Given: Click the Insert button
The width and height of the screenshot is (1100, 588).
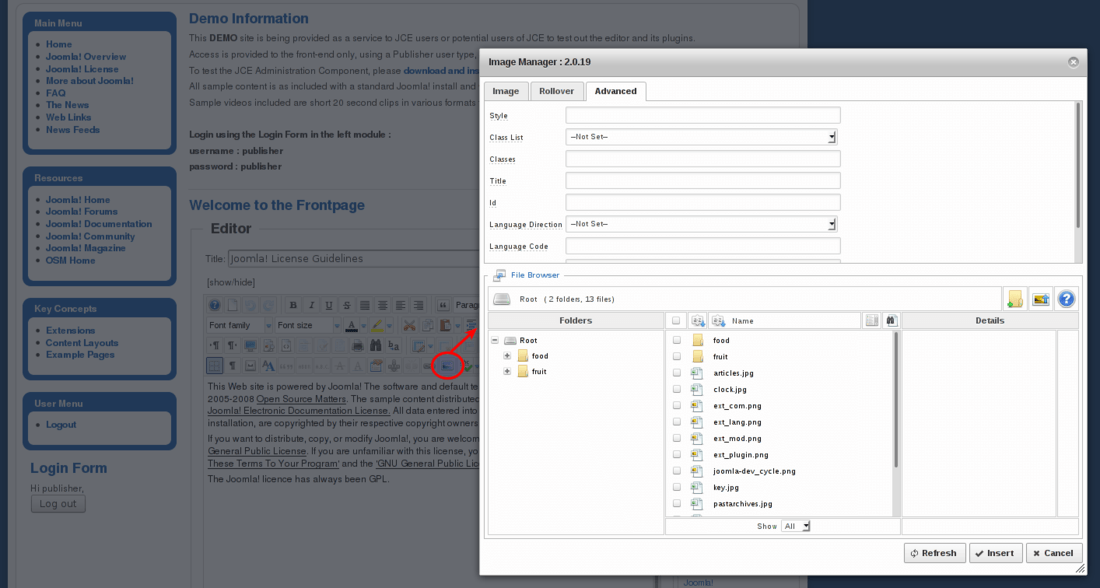Looking at the screenshot, I should point(995,553).
